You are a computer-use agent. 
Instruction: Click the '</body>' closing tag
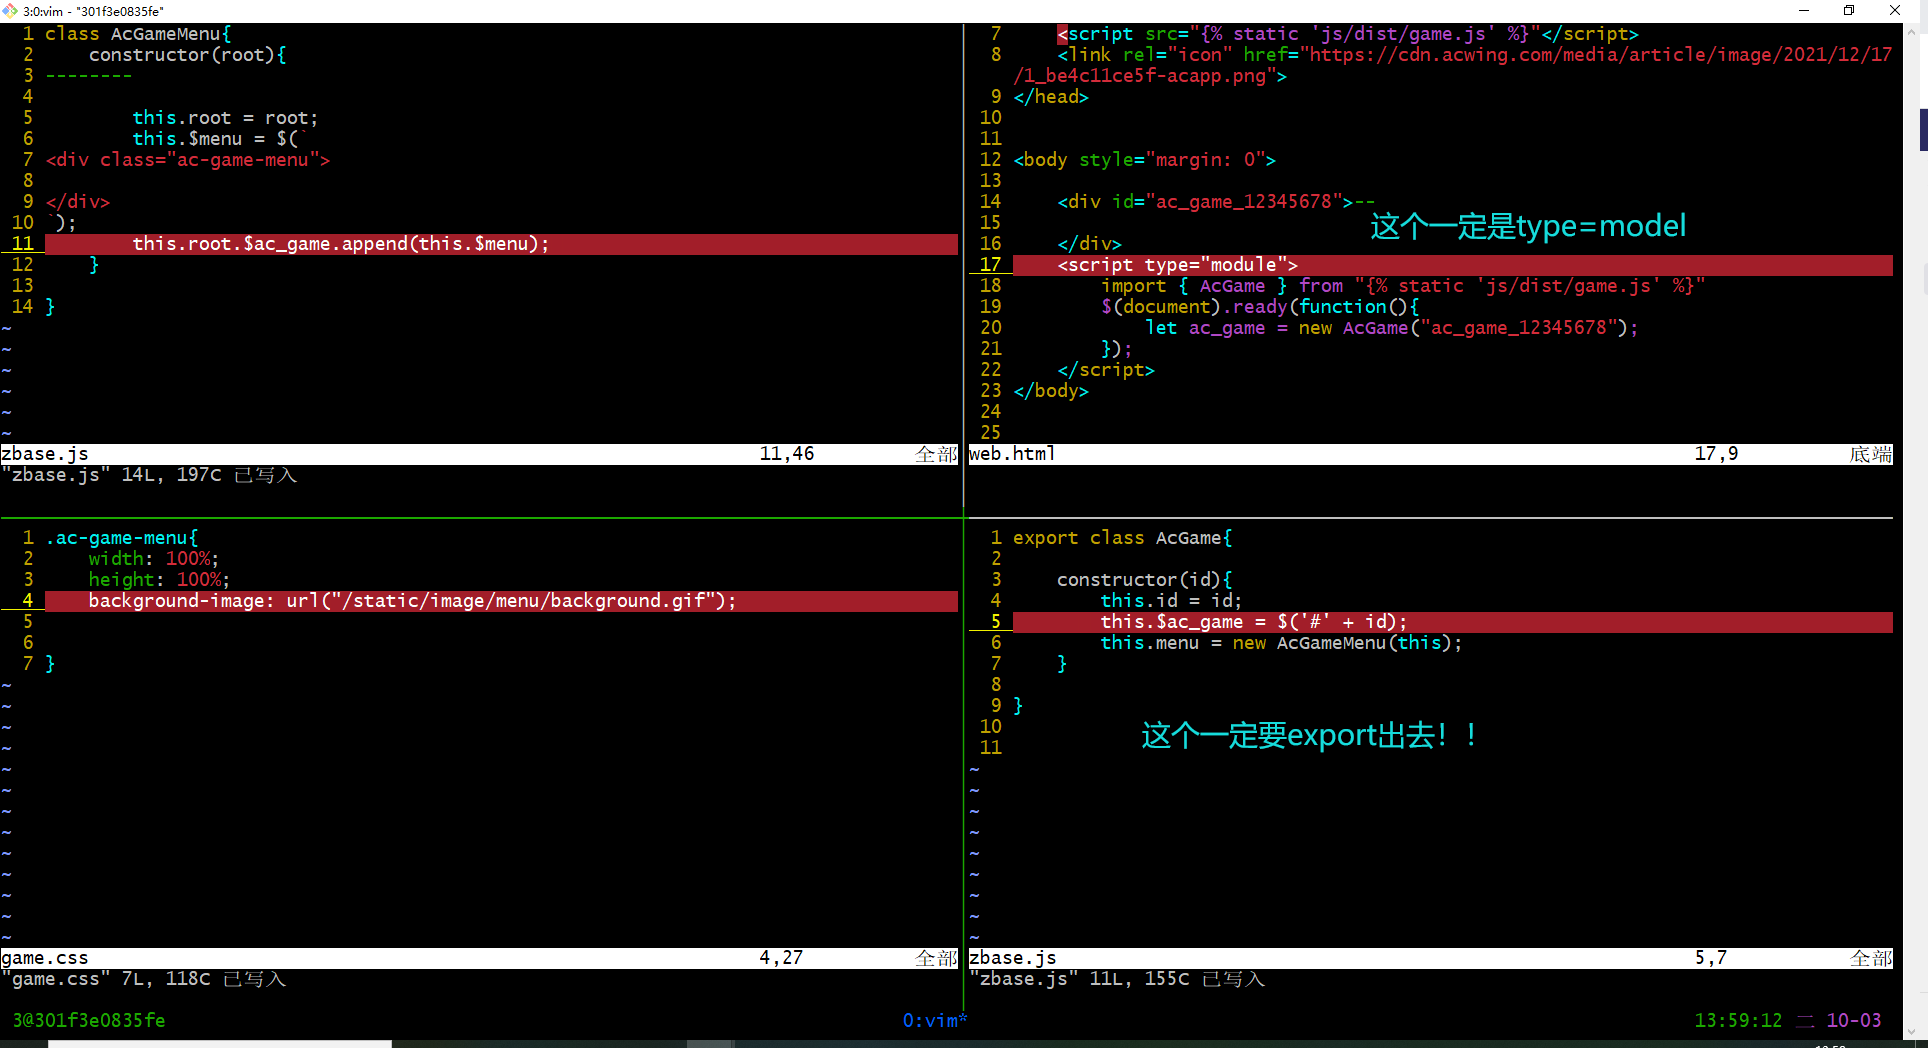point(1051,391)
